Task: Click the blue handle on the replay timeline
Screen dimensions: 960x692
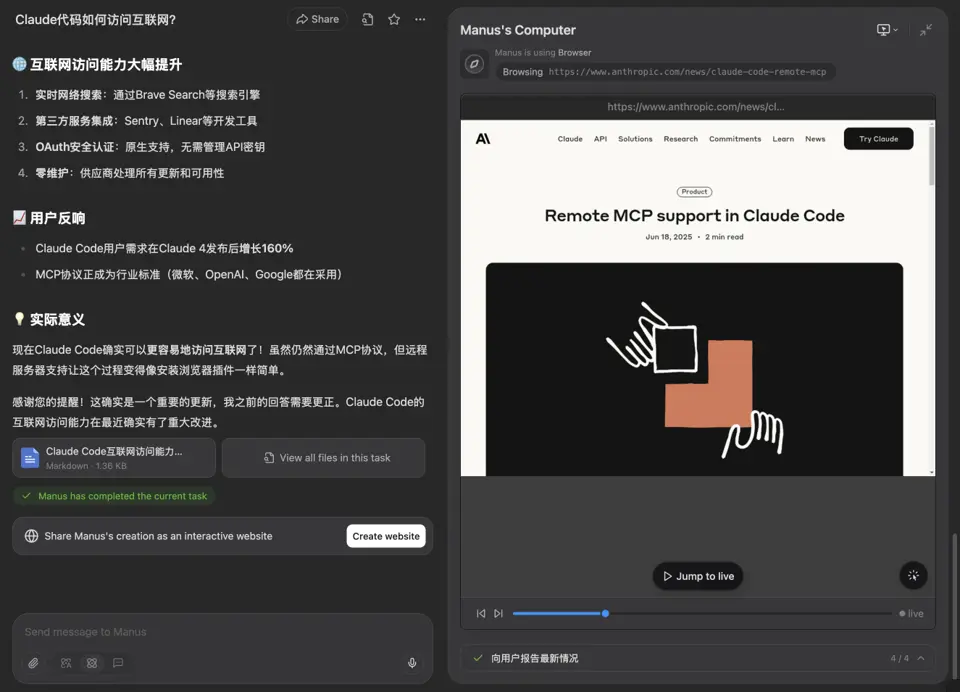Action: pos(605,614)
